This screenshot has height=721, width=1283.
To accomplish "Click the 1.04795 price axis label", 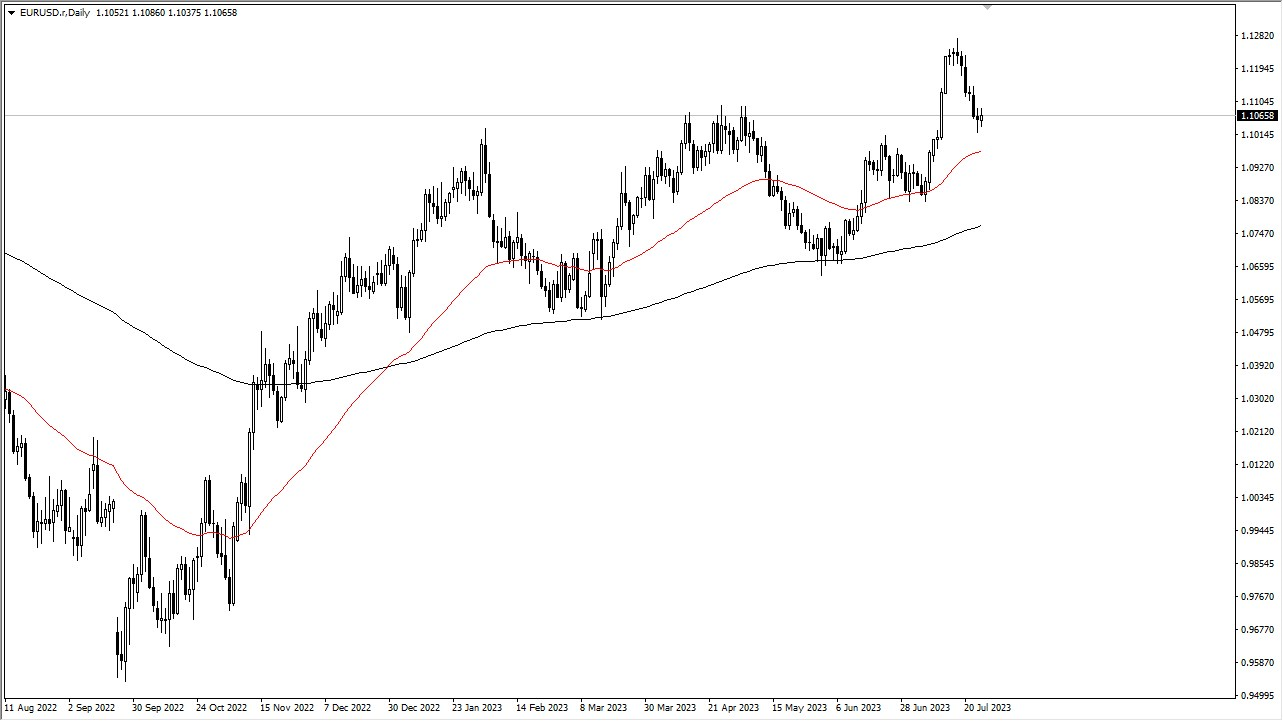I will click(x=1257, y=333).
